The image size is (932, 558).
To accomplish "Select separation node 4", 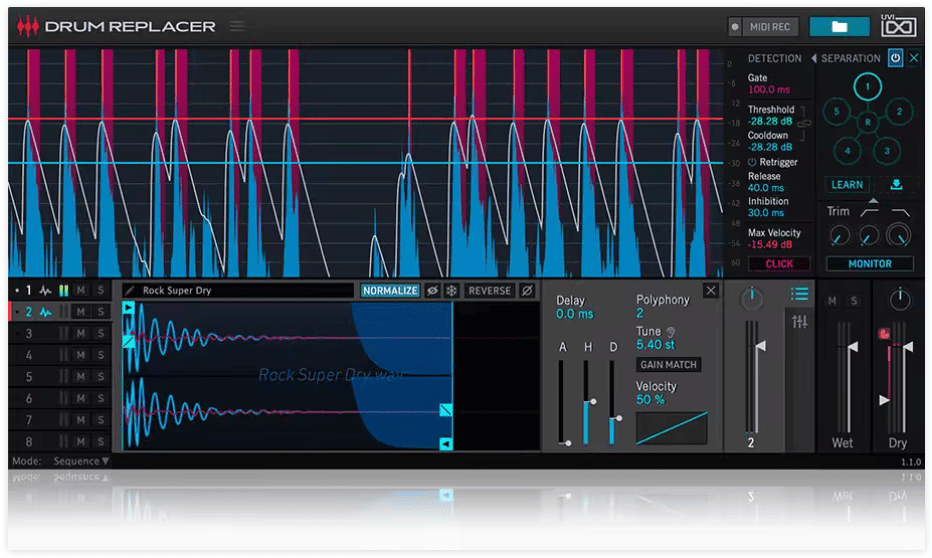I will coord(848,151).
